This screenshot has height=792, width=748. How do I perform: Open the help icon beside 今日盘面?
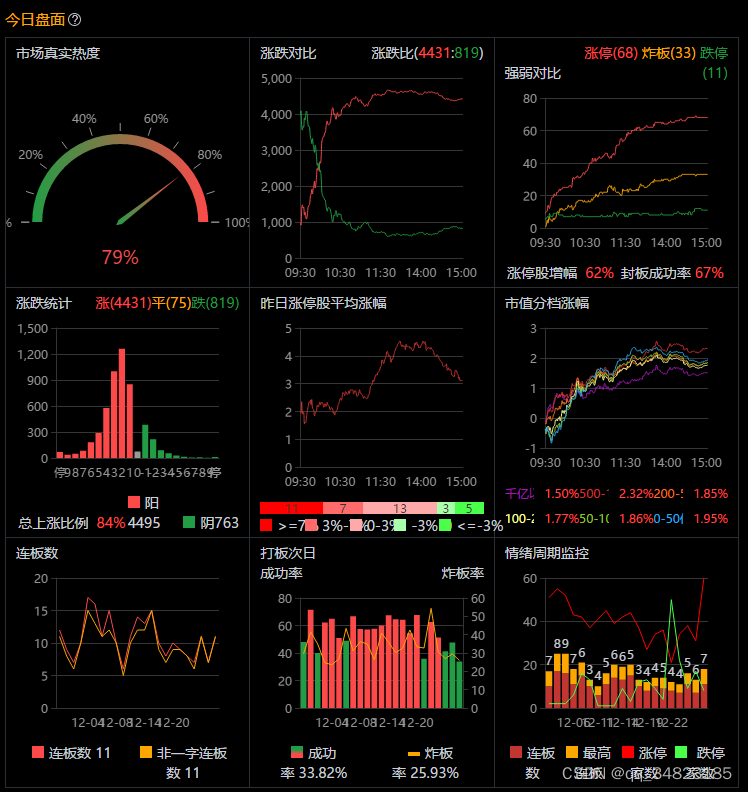(x=74, y=20)
